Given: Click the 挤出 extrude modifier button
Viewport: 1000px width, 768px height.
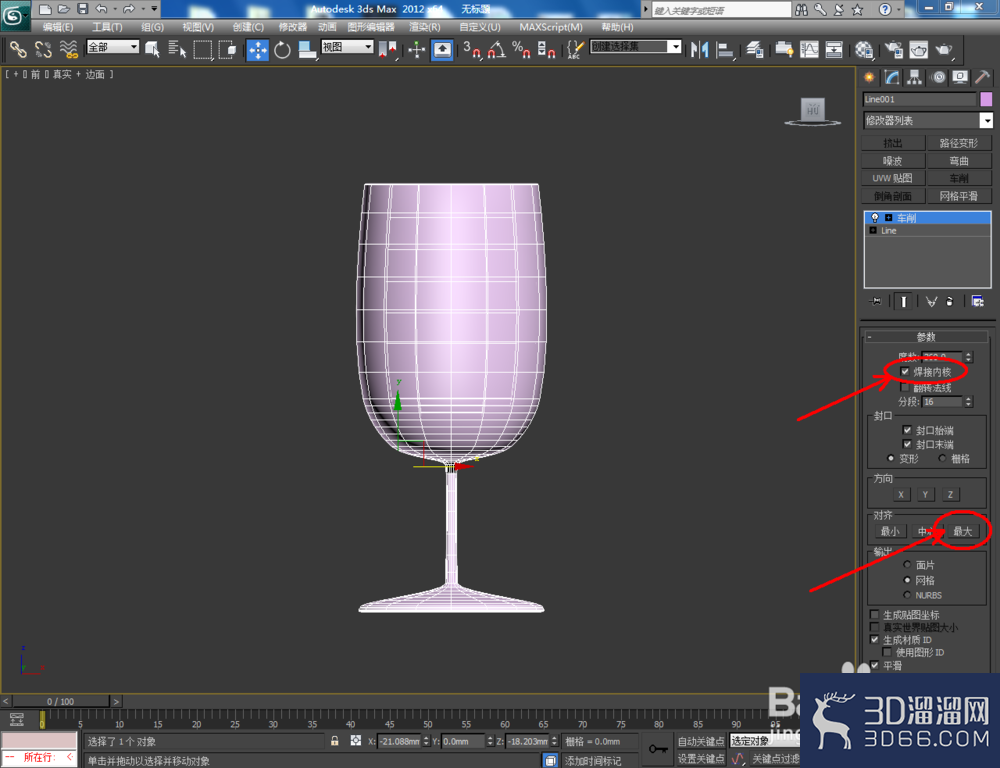Looking at the screenshot, I should tap(893, 143).
